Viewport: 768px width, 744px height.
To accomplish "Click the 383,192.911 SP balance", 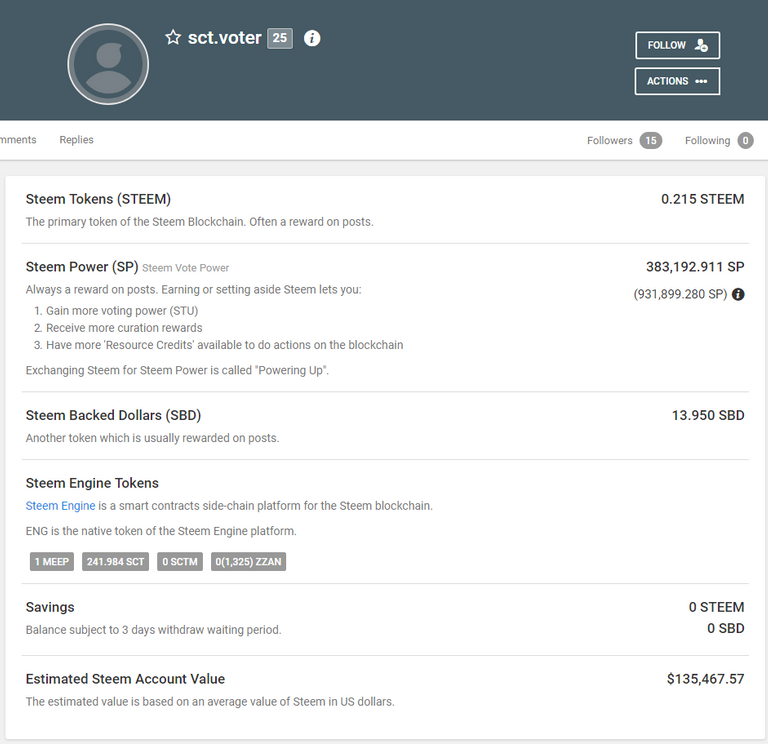I will click(x=695, y=267).
